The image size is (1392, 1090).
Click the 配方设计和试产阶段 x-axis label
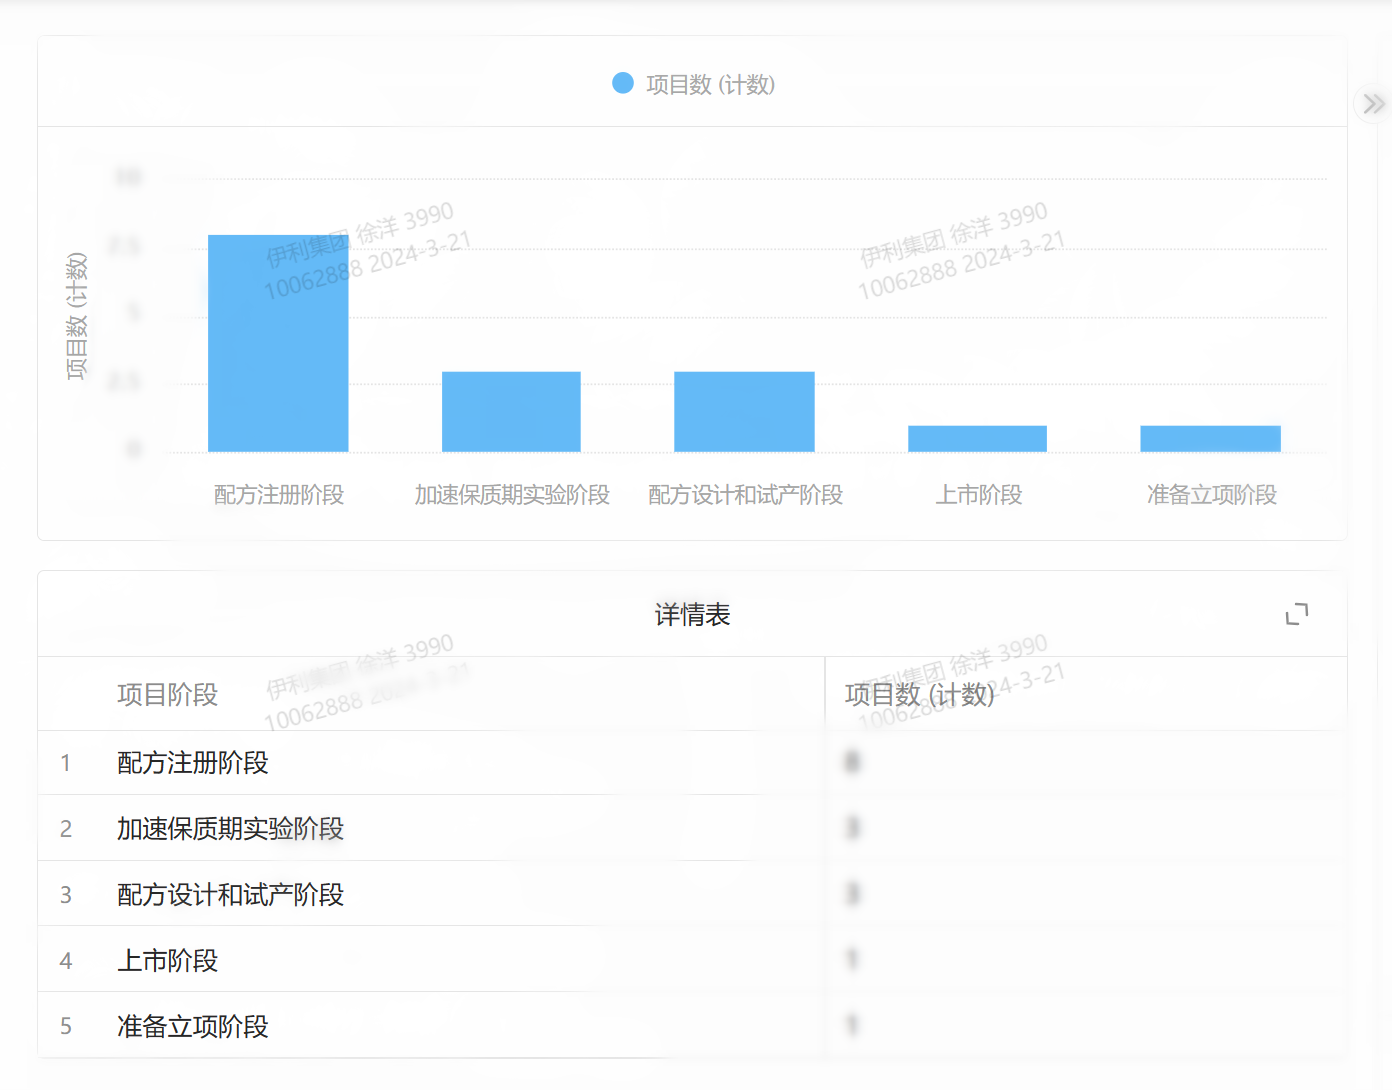[745, 495]
